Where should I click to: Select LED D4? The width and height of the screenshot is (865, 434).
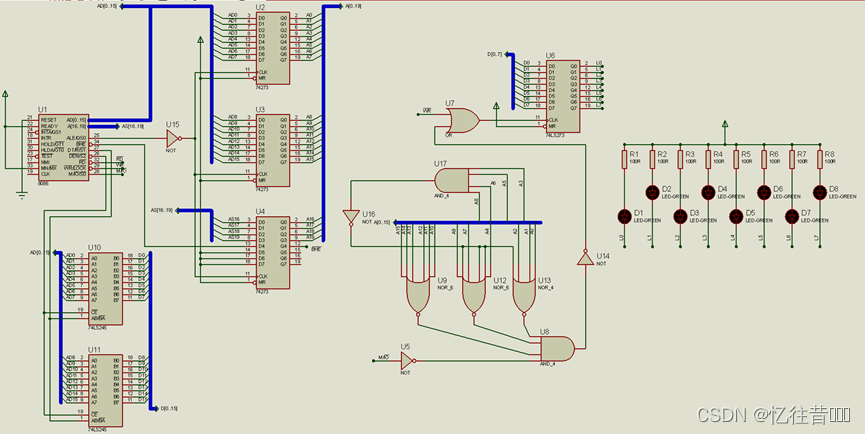click(x=708, y=192)
